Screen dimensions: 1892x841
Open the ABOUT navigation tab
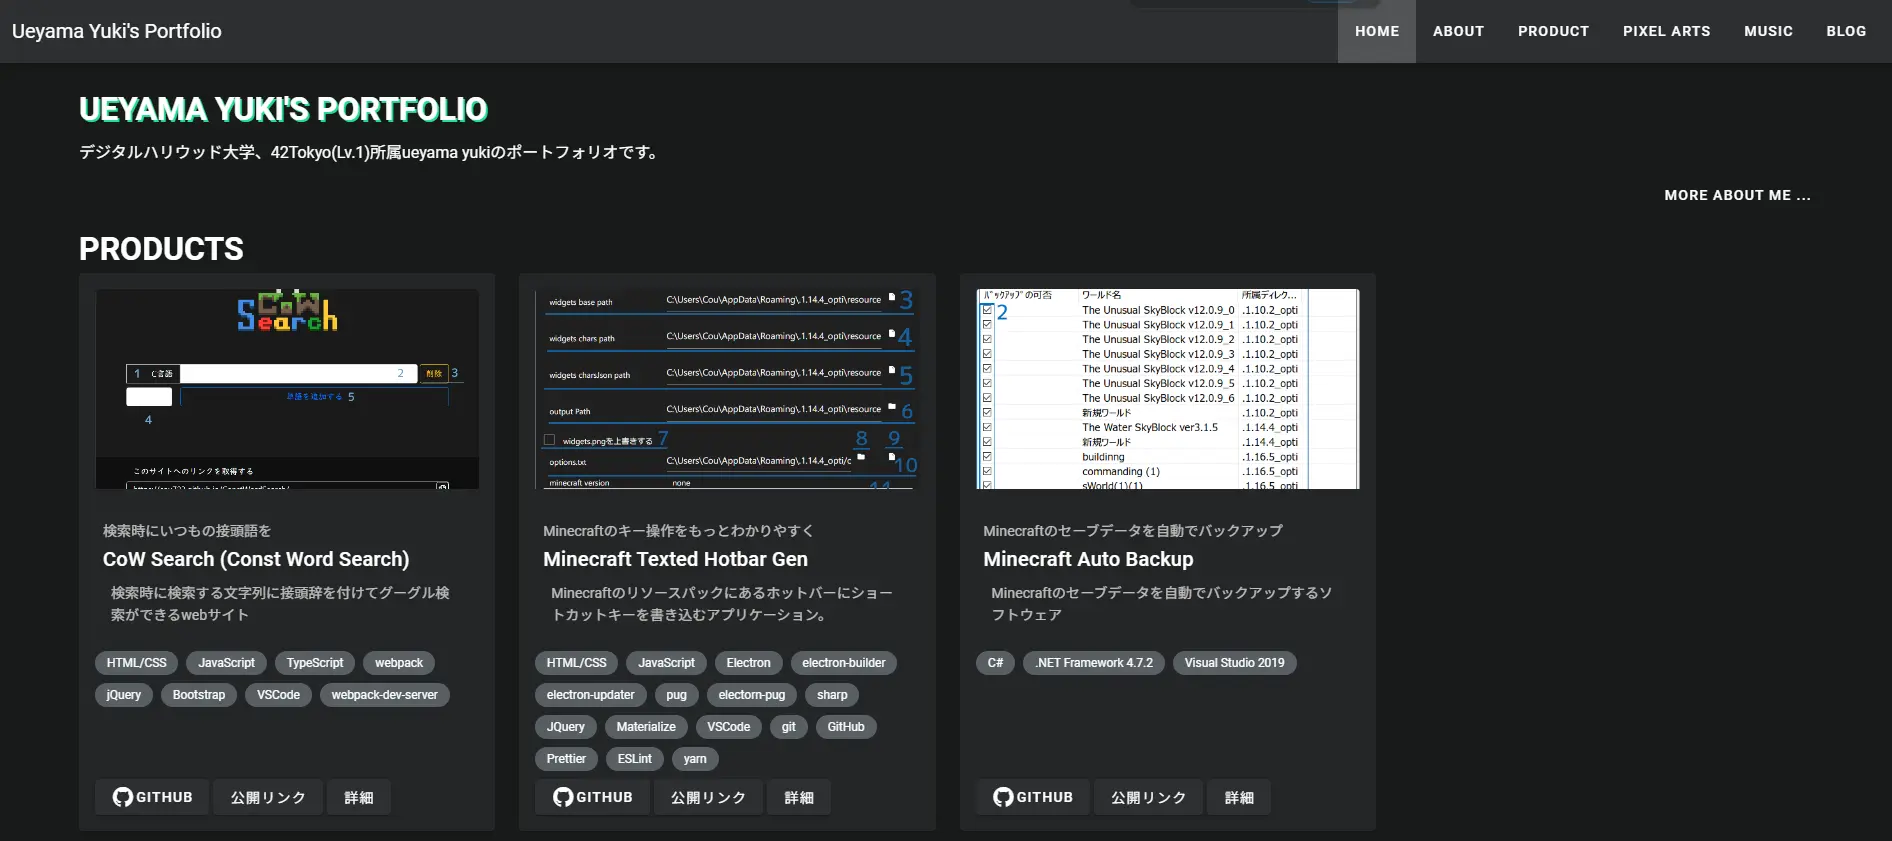click(1458, 31)
